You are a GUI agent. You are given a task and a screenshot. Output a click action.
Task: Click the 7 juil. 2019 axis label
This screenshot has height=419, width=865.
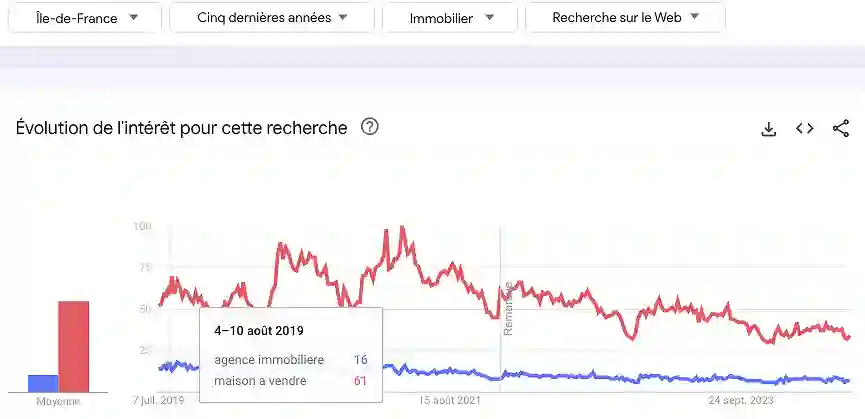point(160,401)
